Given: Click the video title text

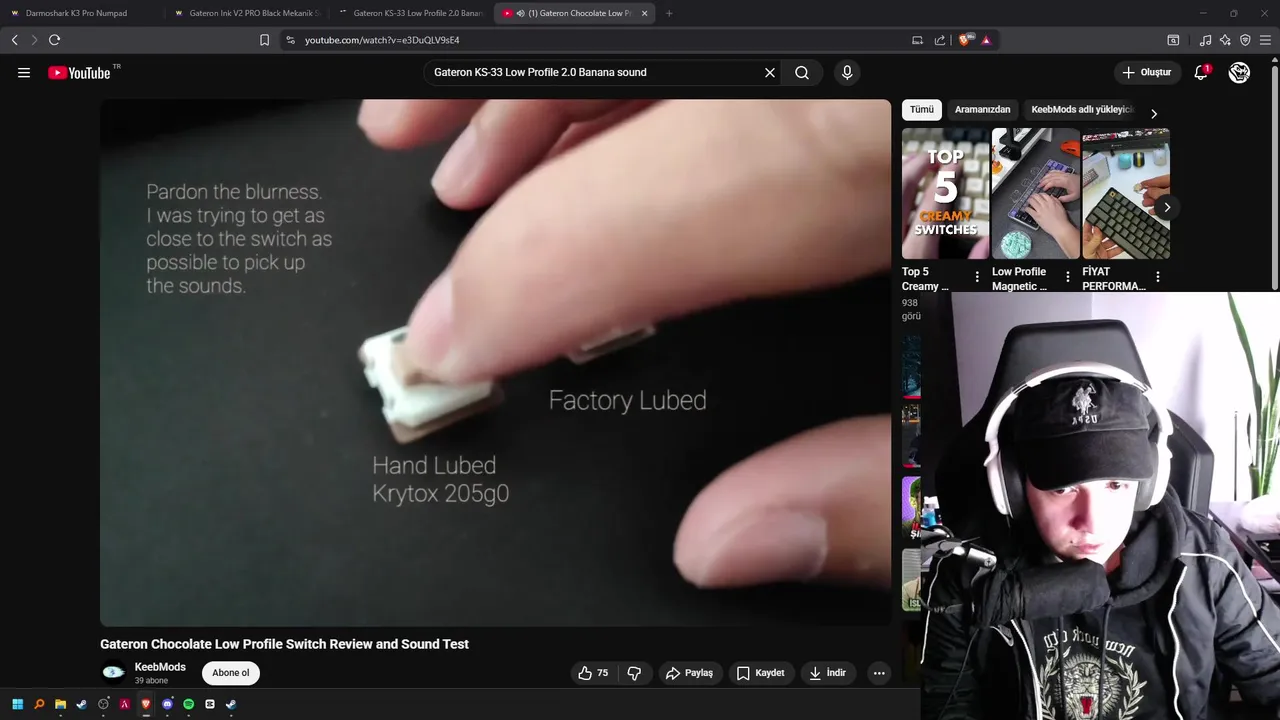Looking at the screenshot, I should (284, 644).
